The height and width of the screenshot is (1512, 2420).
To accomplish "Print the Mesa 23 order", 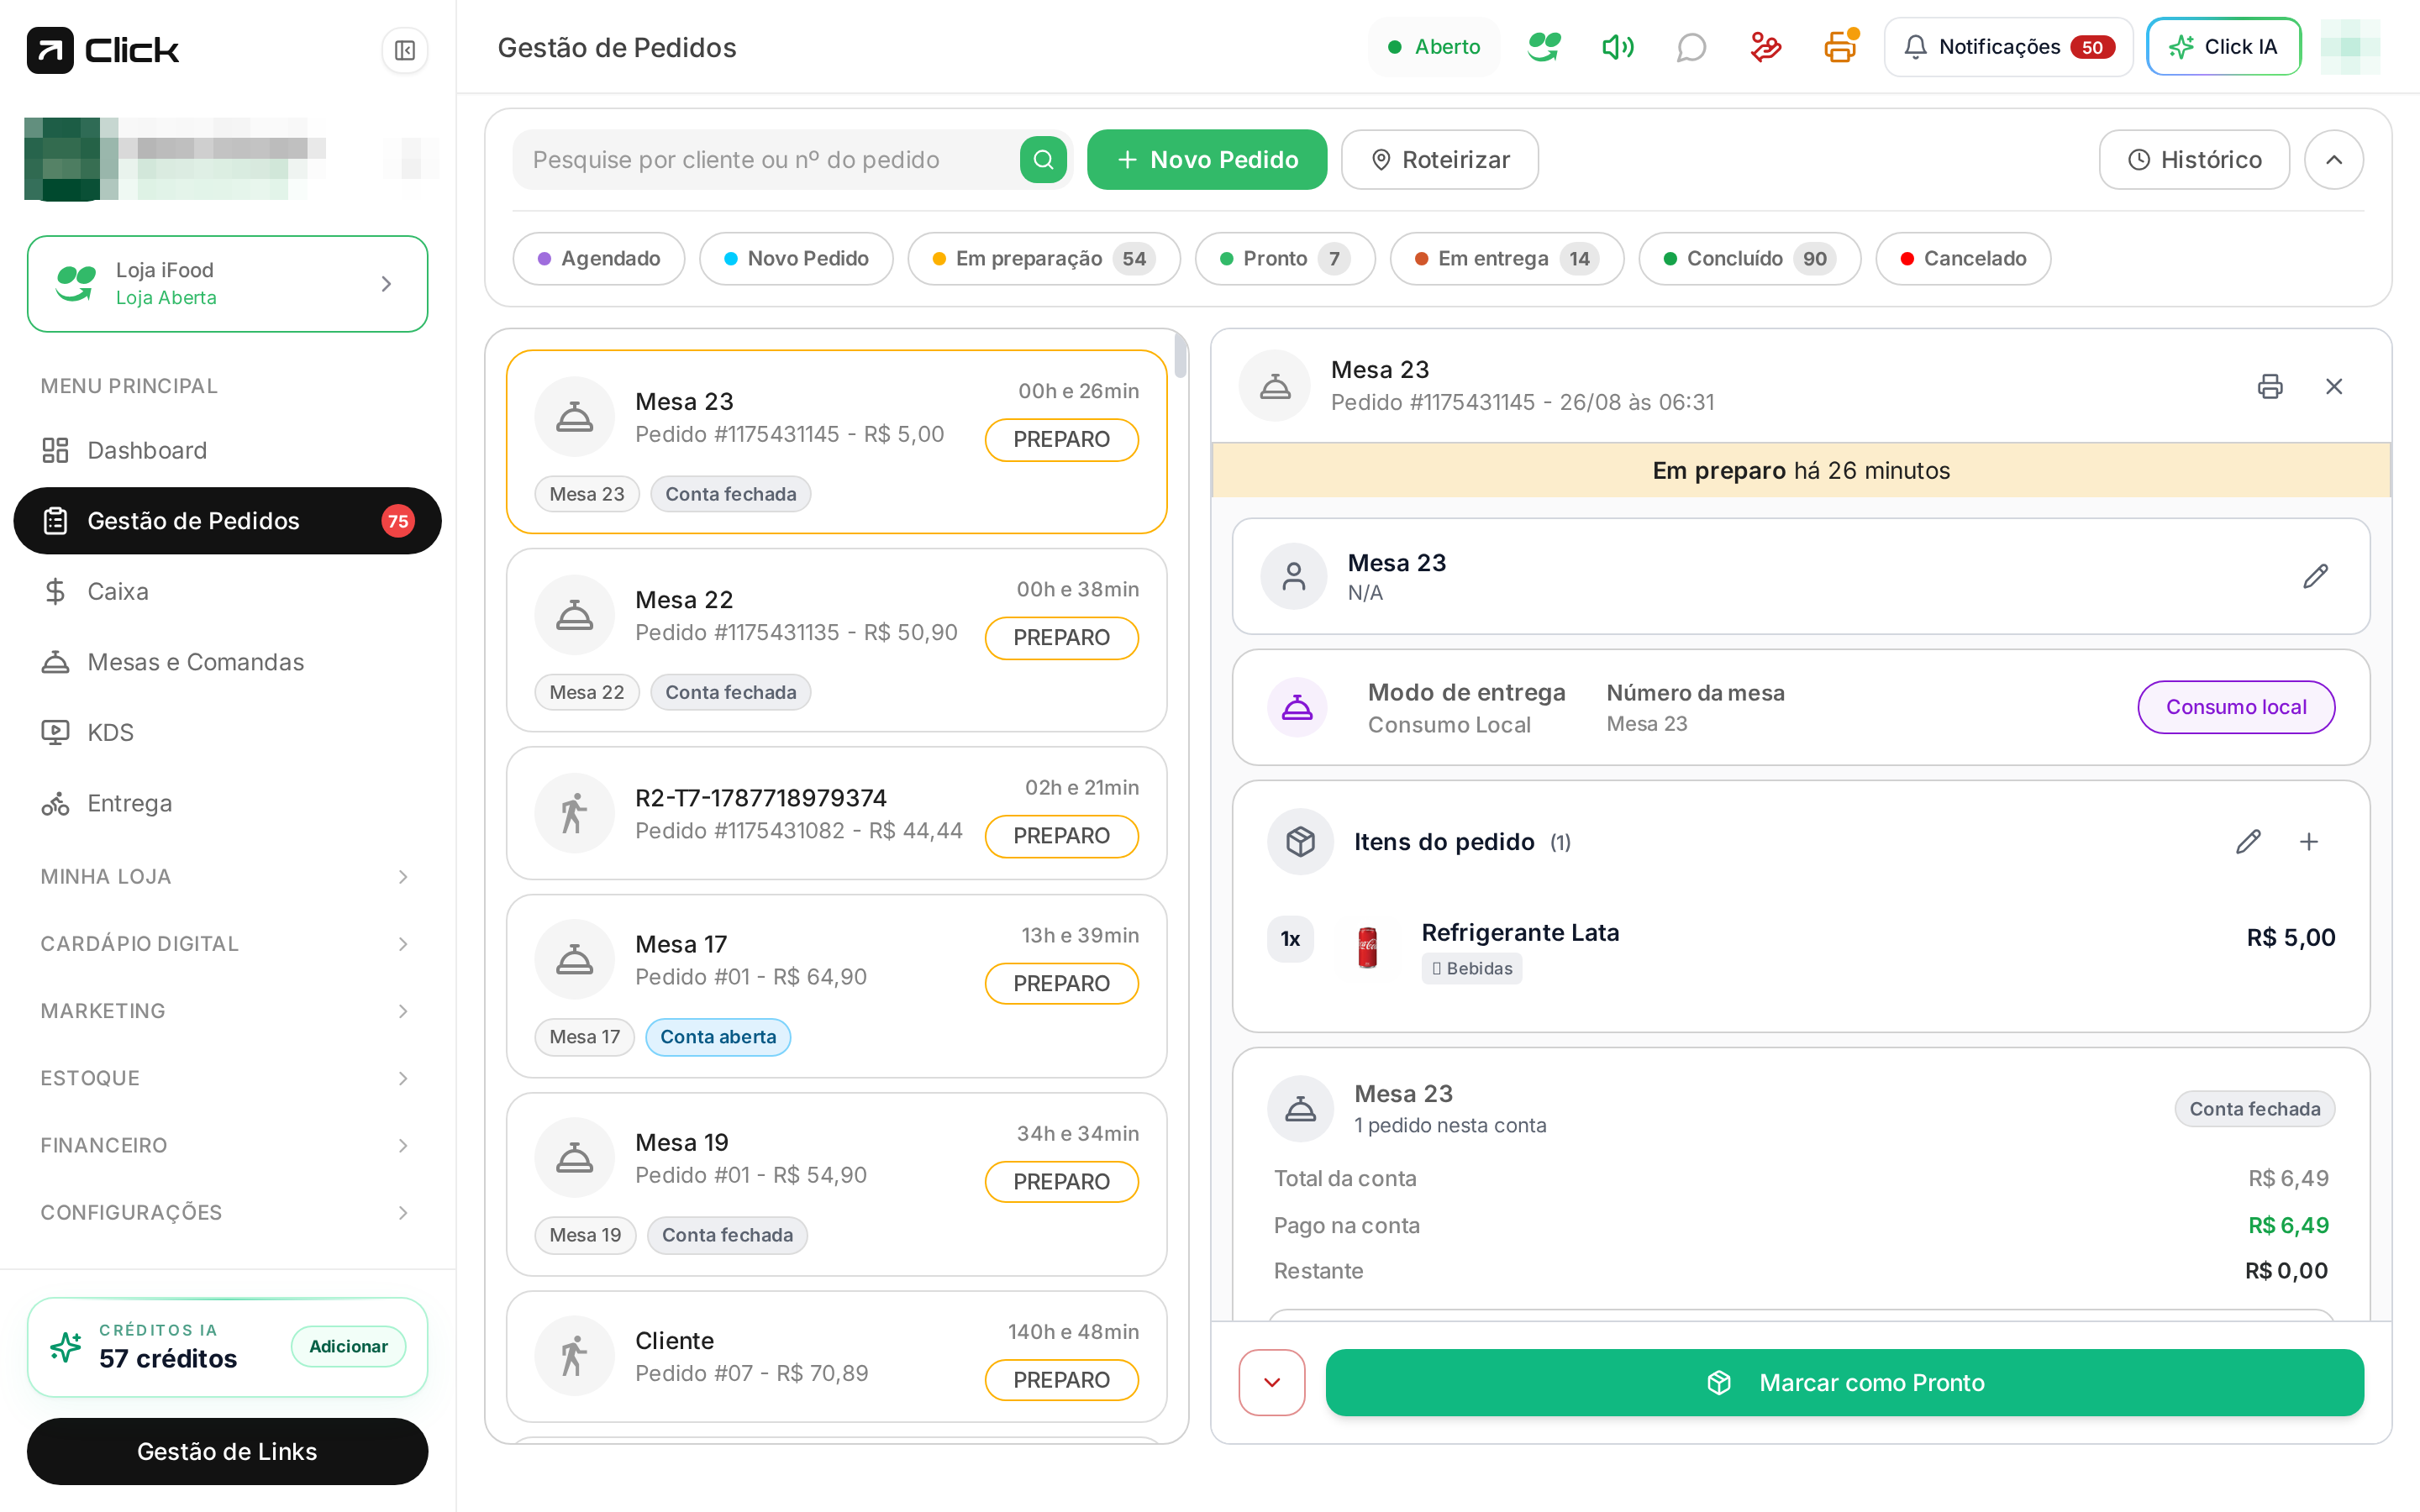I will [x=2270, y=386].
